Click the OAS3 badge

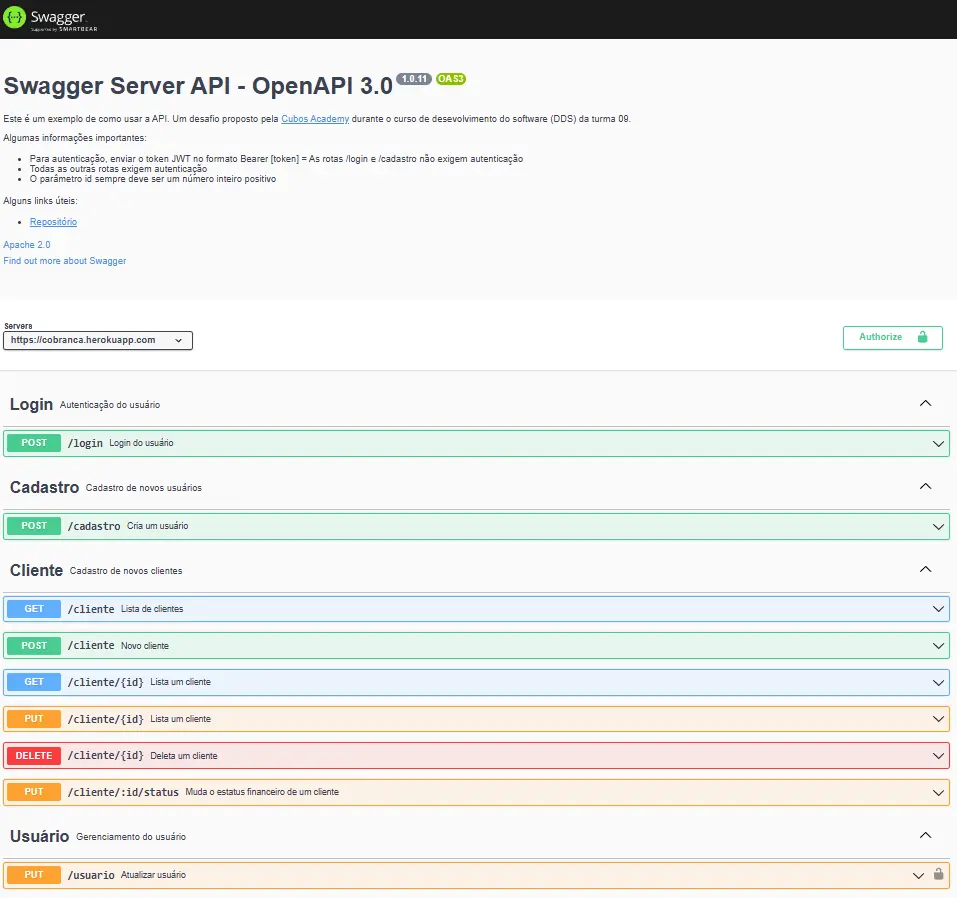(450, 79)
